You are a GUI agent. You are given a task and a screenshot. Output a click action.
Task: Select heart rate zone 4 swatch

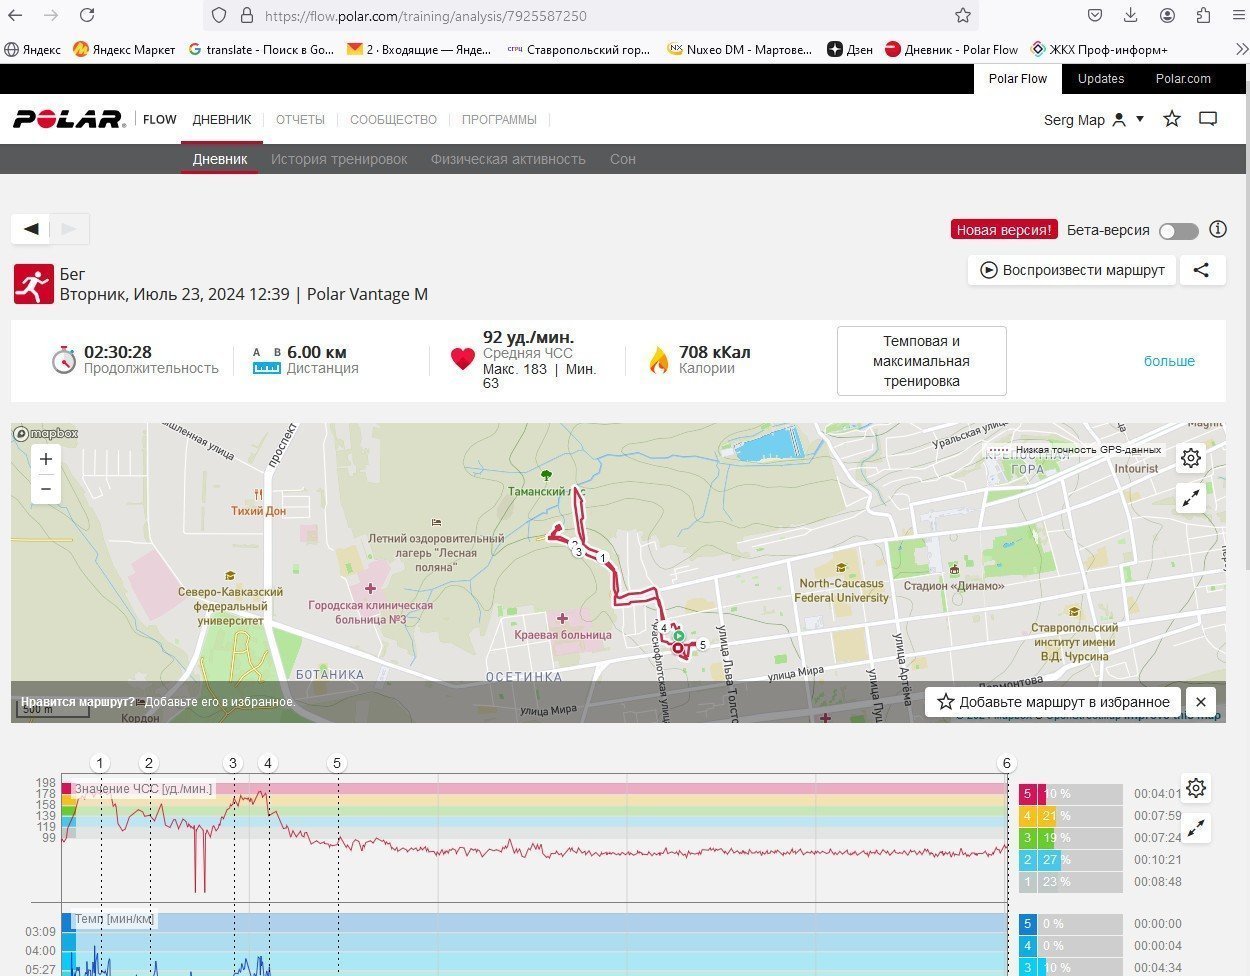click(x=1027, y=816)
